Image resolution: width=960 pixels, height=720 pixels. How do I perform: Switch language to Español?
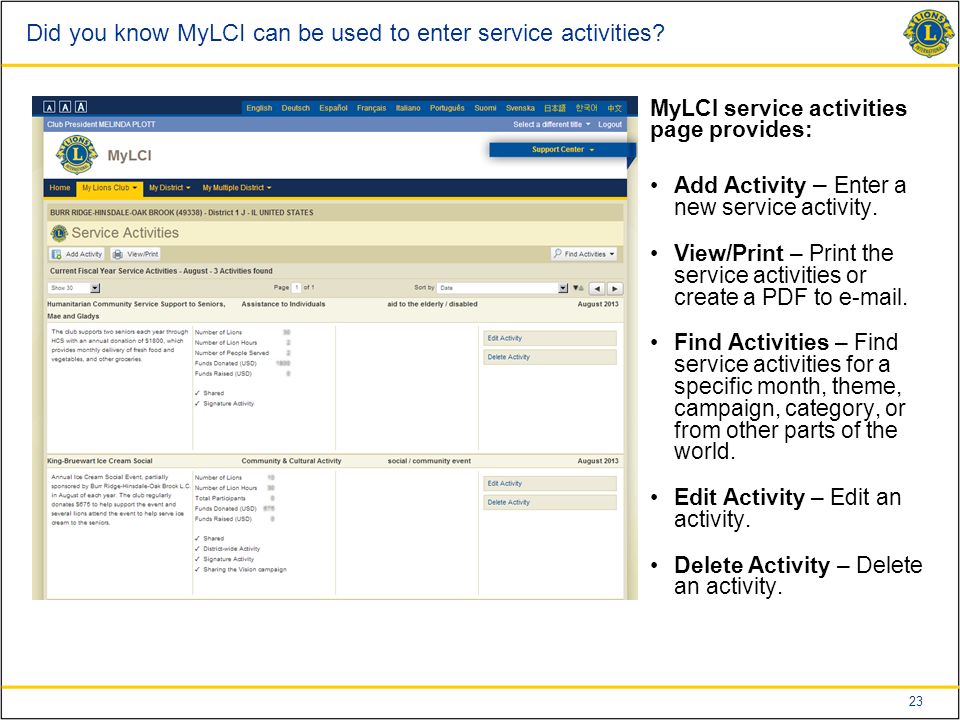pos(334,108)
